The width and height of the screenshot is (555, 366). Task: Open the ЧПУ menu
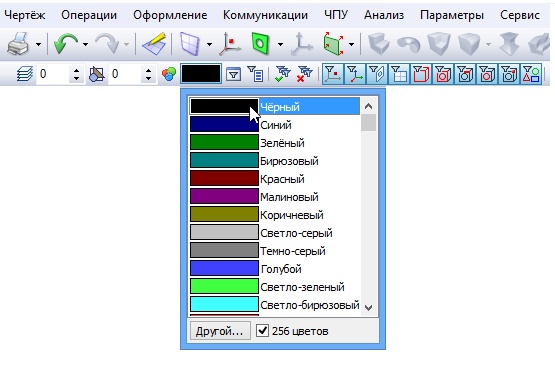(336, 15)
